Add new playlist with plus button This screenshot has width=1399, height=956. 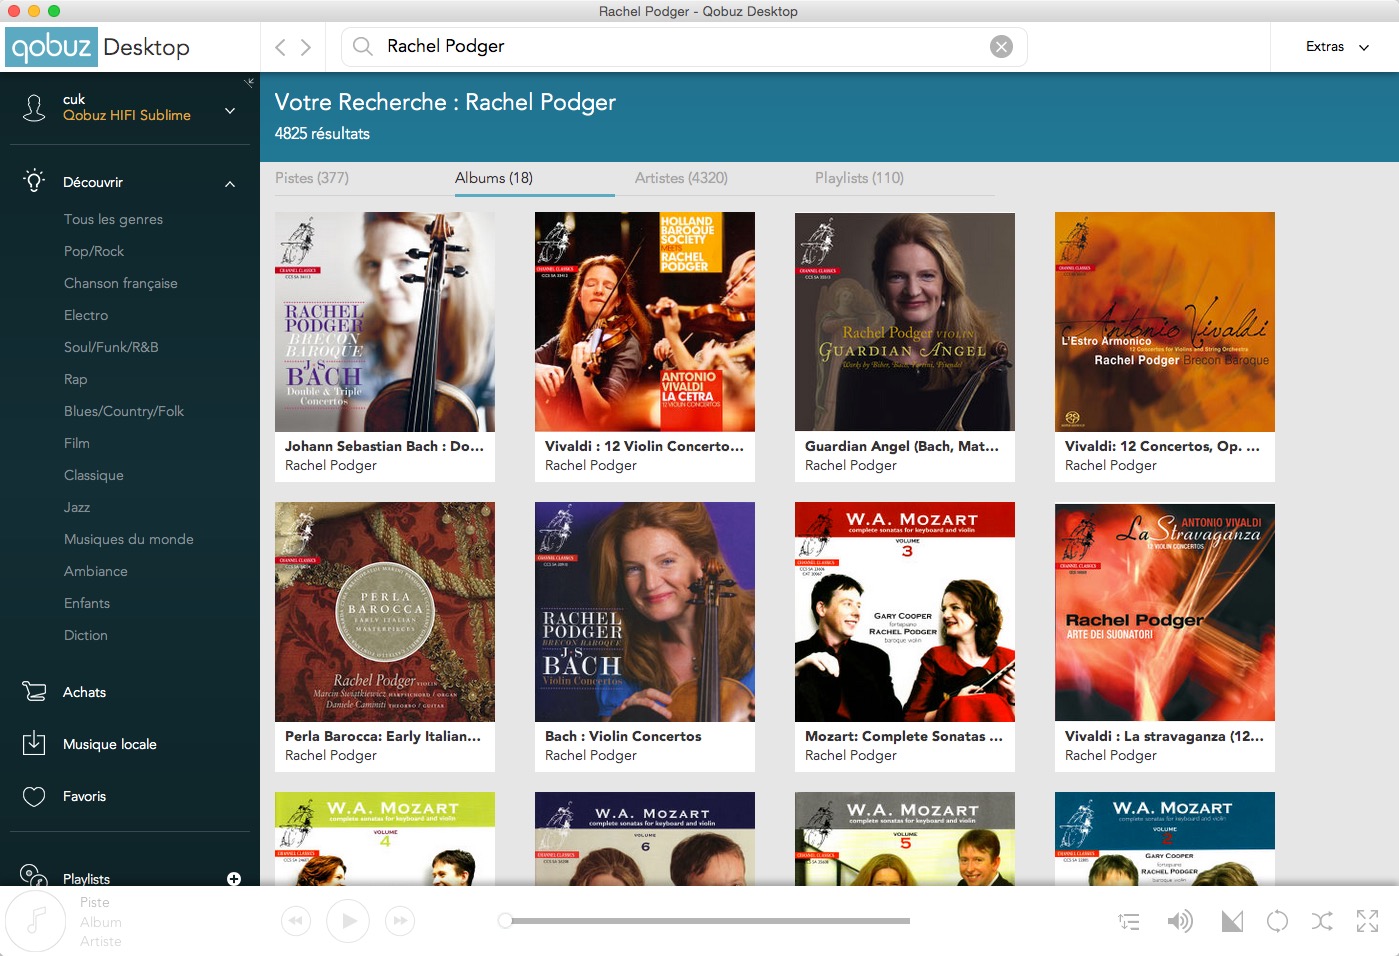pyautogui.click(x=234, y=878)
